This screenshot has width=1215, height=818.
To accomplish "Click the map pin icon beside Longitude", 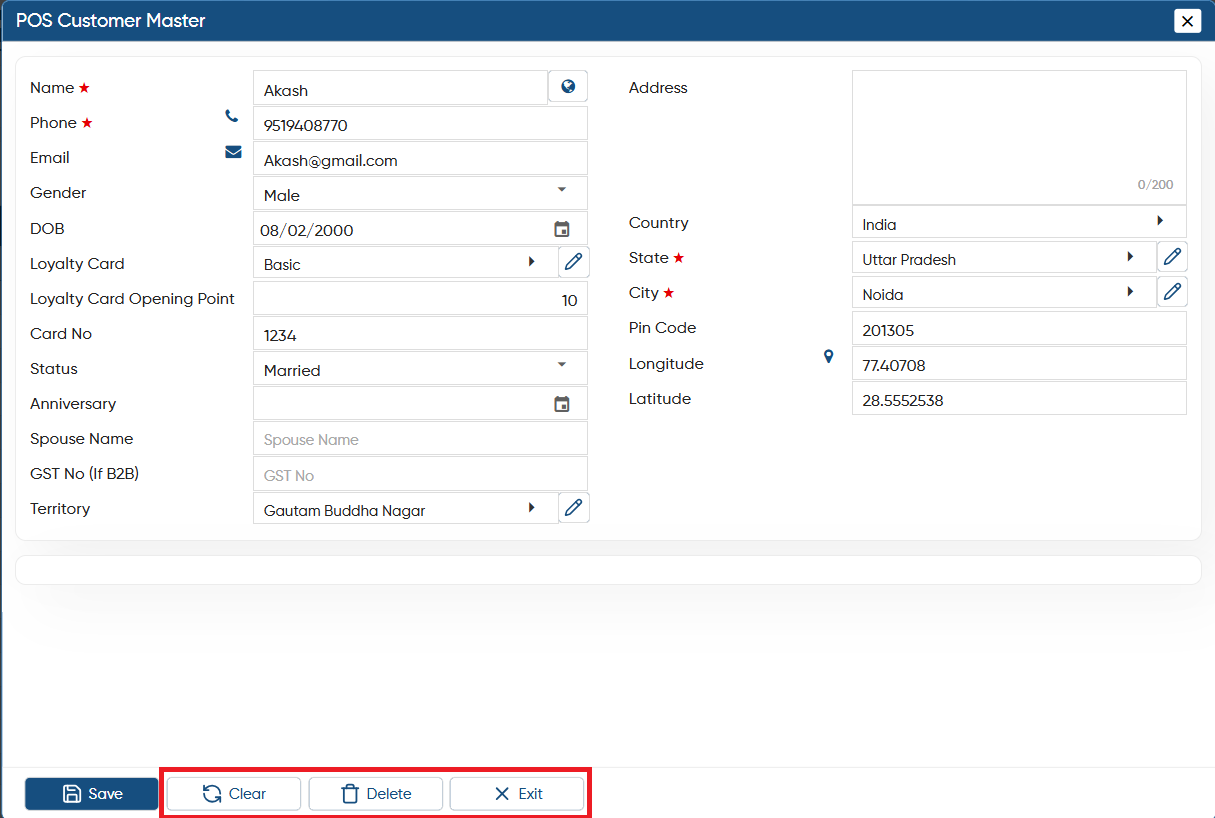I will click(x=828, y=356).
